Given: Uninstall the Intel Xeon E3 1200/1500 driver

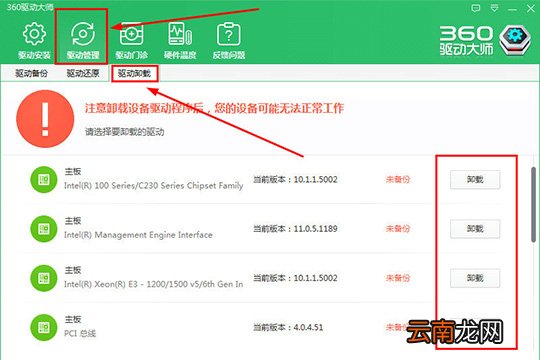Looking at the screenshot, I should tap(475, 278).
